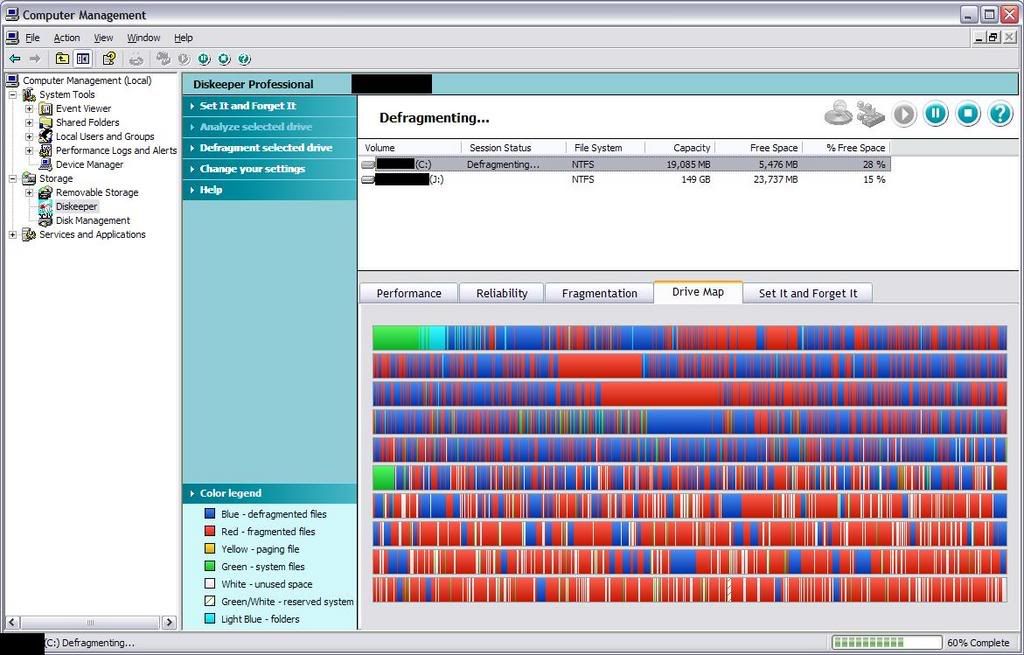Pause defragmentation with the large Pause button
Image resolution: width=1024 pixels, height=655 pixels.
936,114
